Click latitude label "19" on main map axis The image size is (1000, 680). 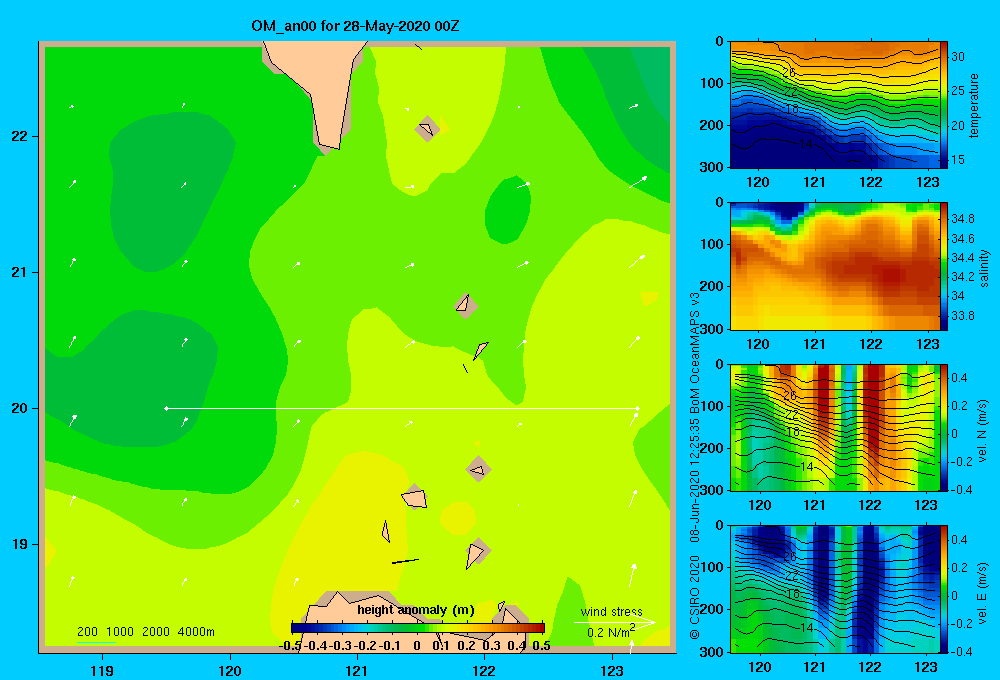click(x=20, y=544)
